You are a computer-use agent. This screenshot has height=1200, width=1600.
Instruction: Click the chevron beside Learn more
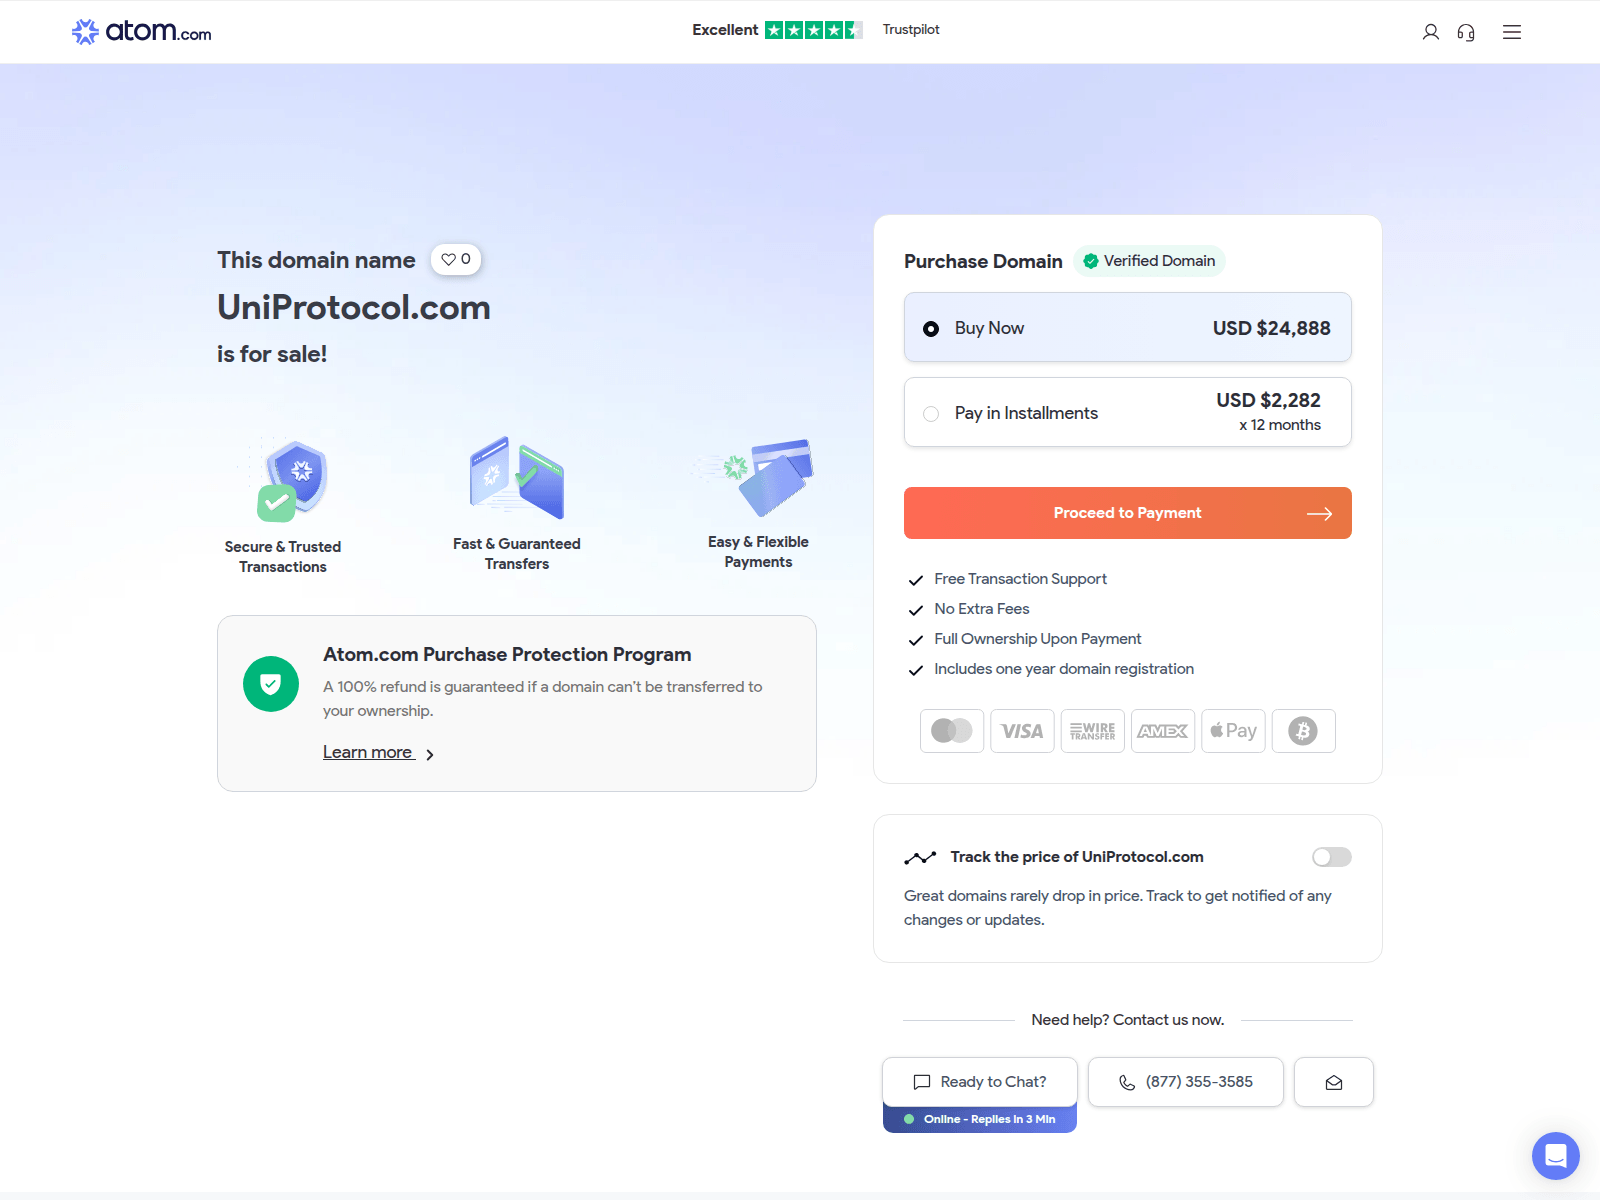pos(430,755)
